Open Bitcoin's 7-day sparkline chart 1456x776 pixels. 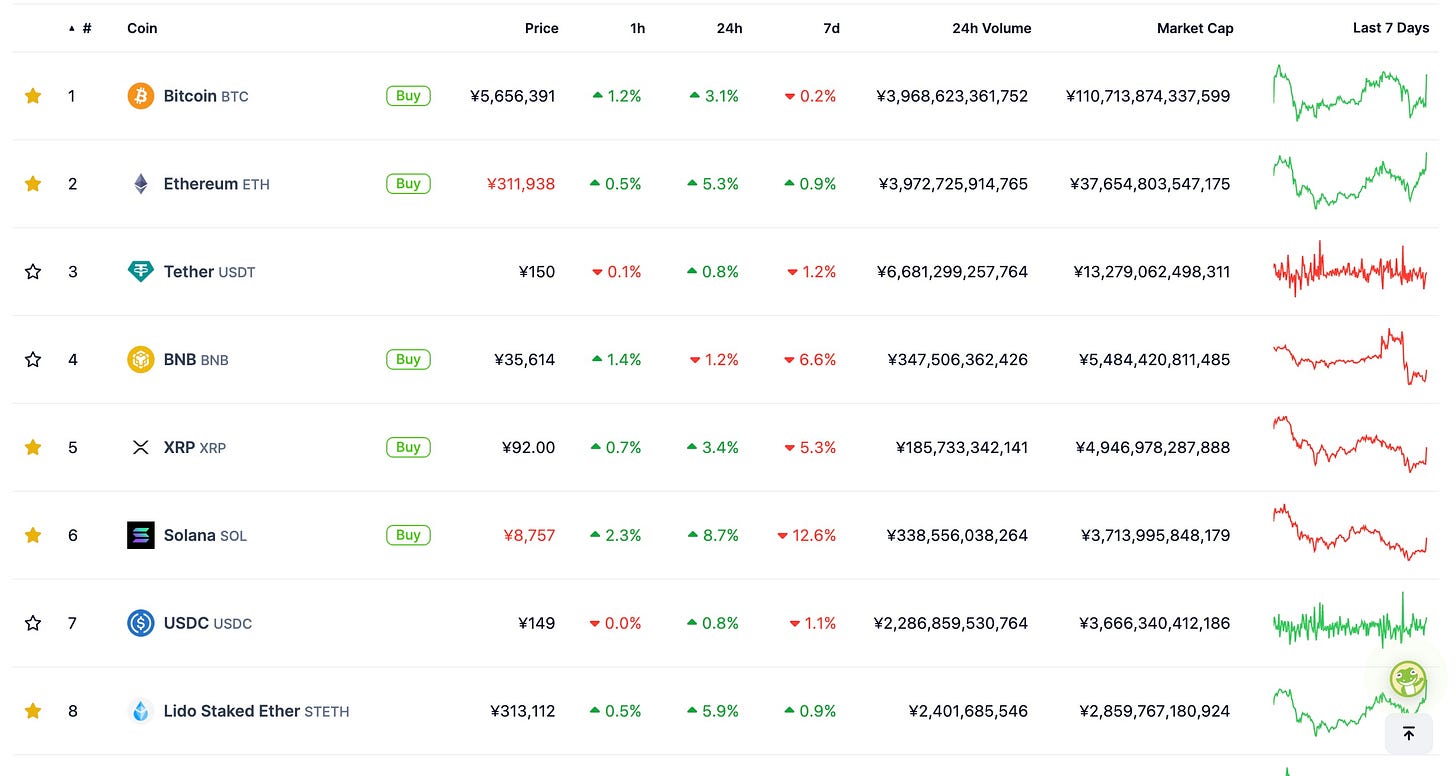click(x=1350, y=93)
